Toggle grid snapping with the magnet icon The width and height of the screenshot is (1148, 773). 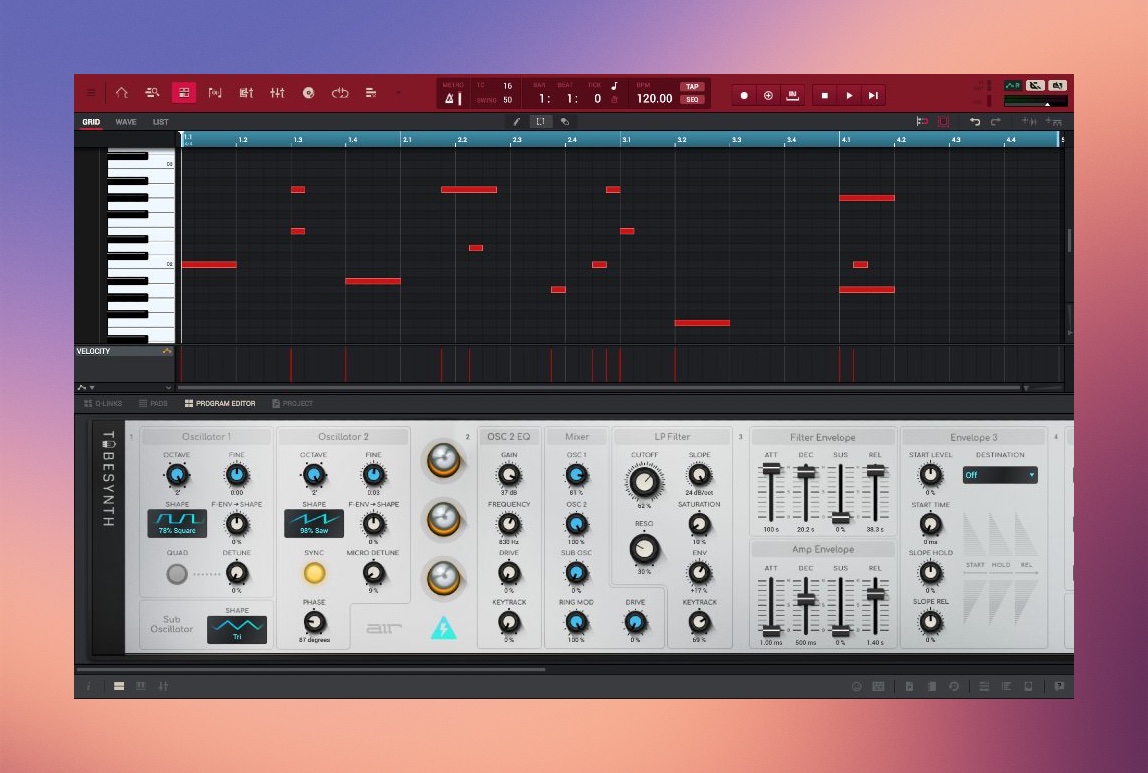point(920,121)
